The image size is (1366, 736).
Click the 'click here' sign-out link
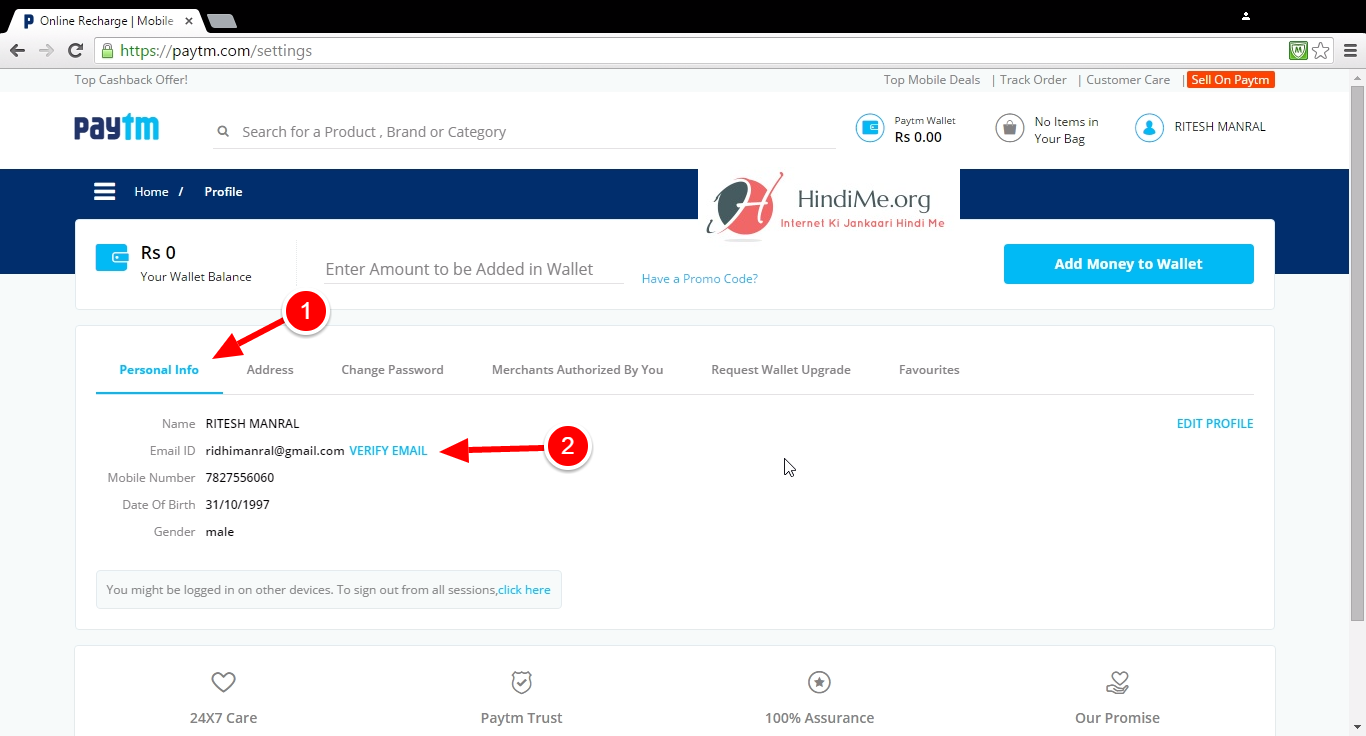tap(524, 590)
